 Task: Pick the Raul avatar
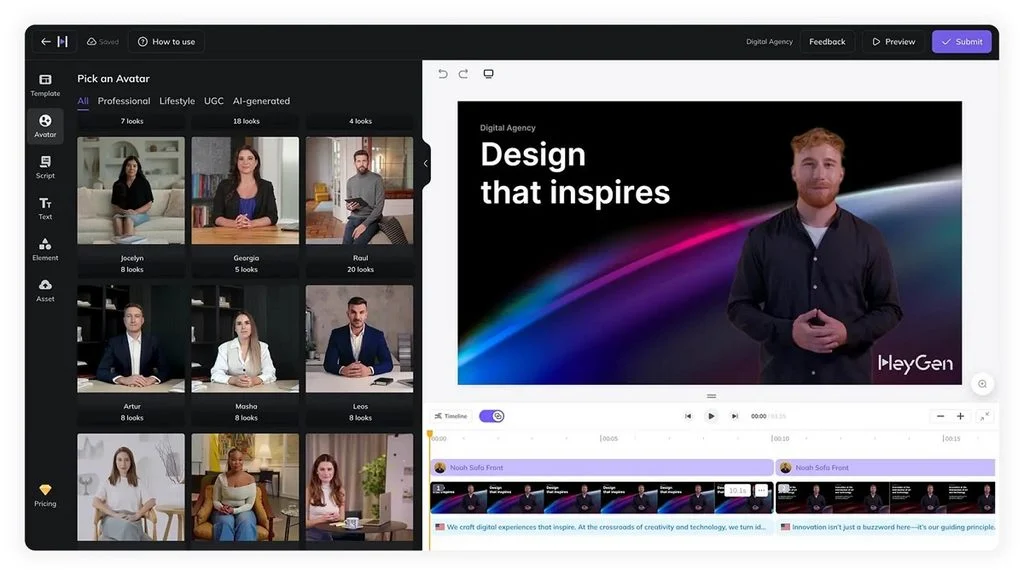pyautogui.click(x=360, y=190)
